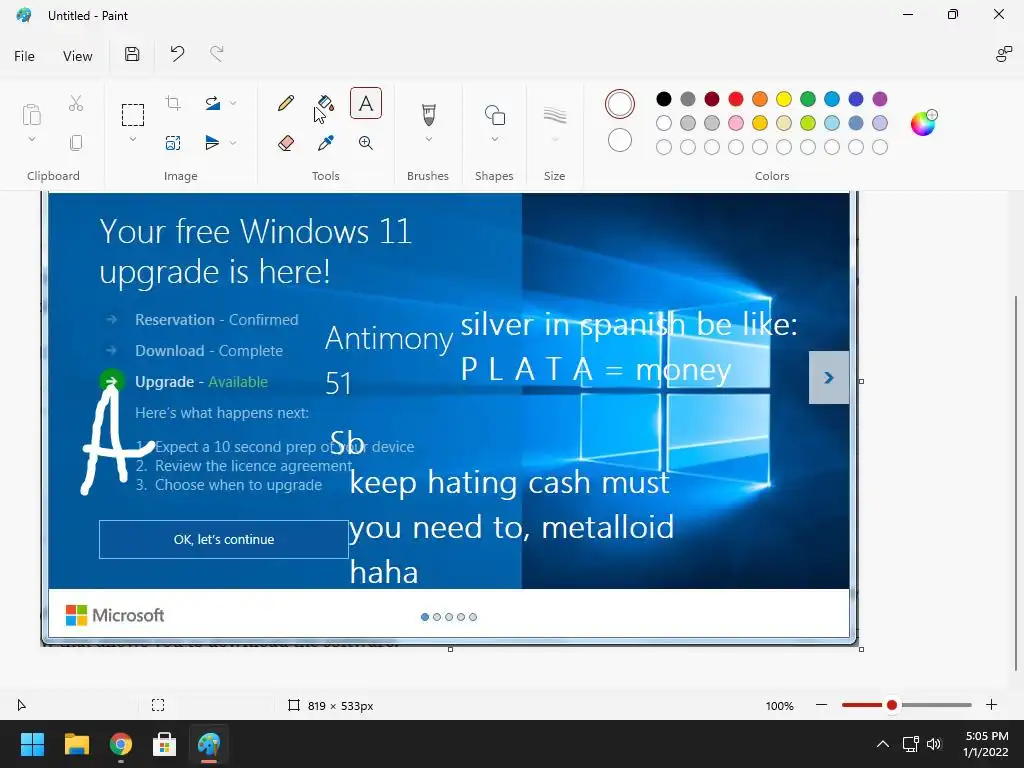The height and width of the screenshot is (768, 1024).
Task: Click the Redo arrow
Action: (216, 54)
